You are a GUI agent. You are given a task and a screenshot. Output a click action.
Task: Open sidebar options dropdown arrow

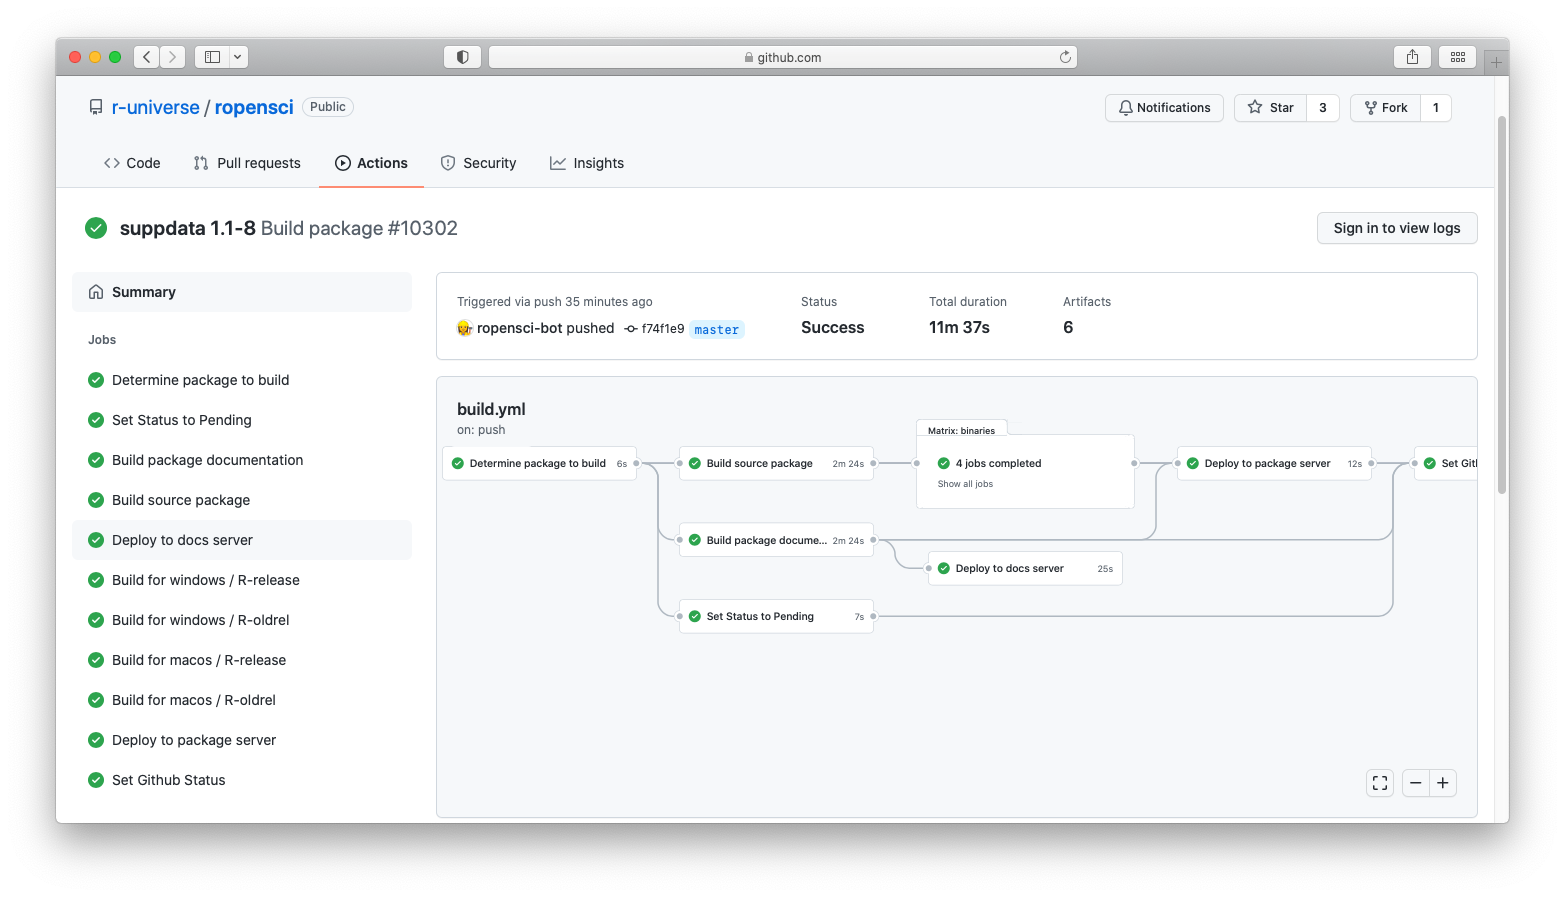238,57
